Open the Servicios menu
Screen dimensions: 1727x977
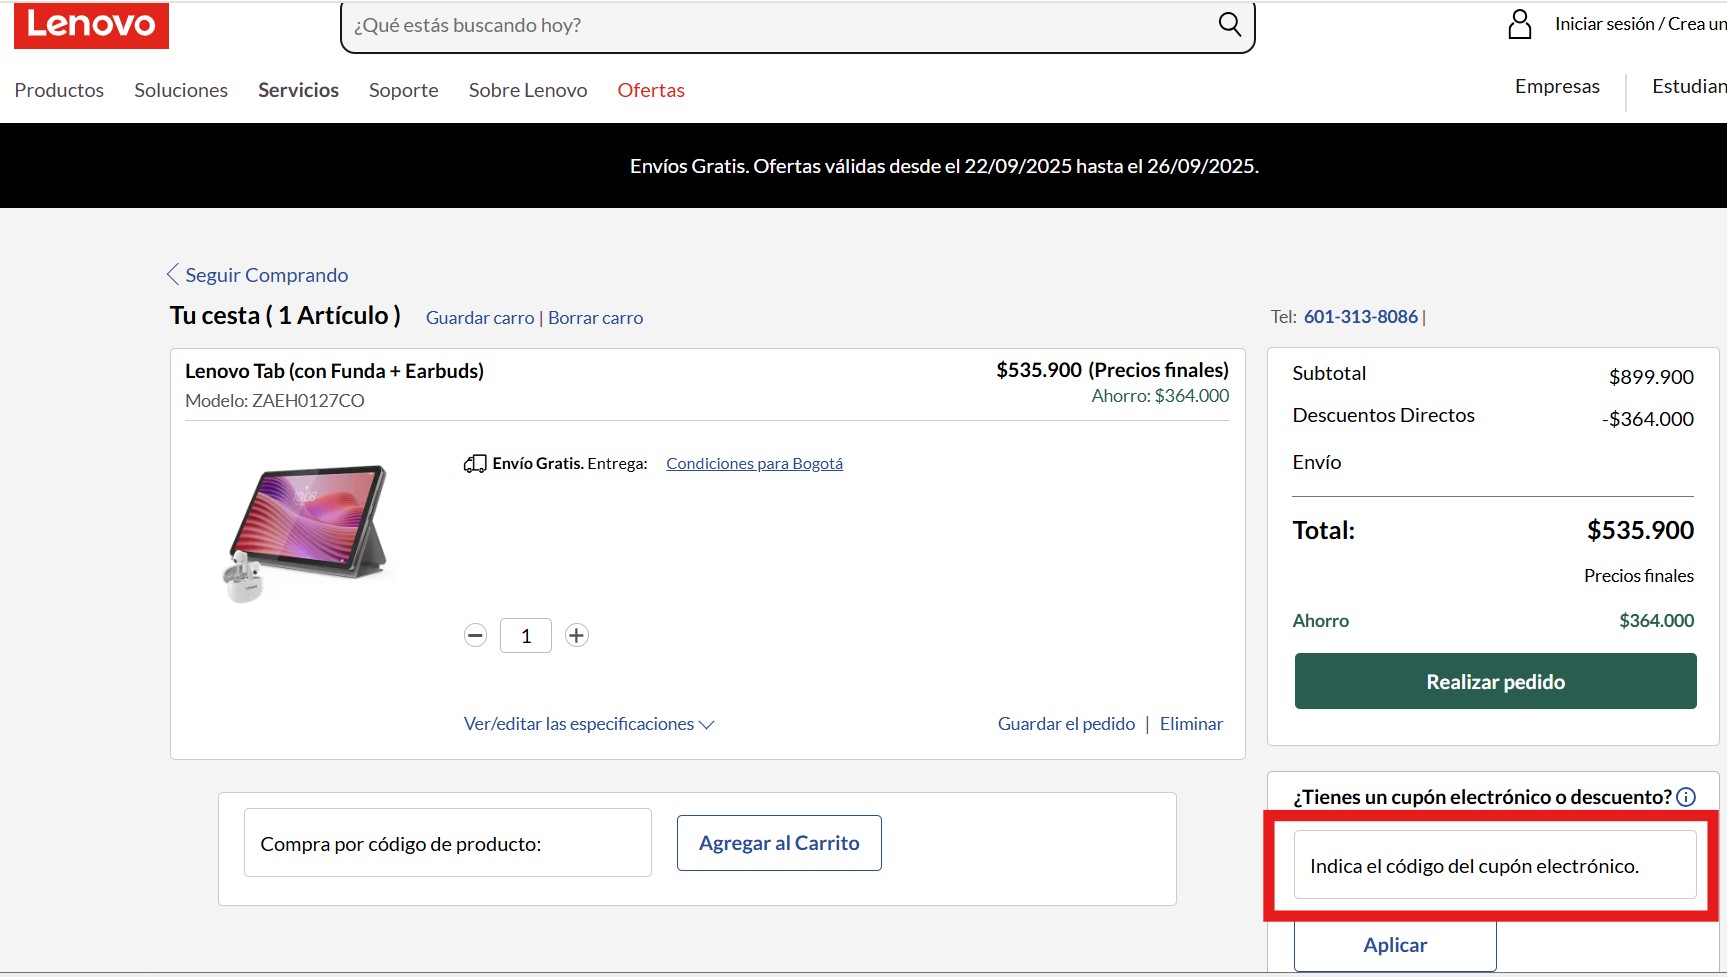(298, 90)
